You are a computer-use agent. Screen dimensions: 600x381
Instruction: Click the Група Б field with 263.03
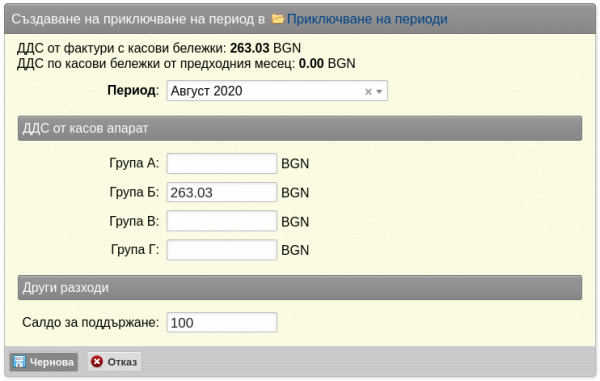click(x=222, y=192)
